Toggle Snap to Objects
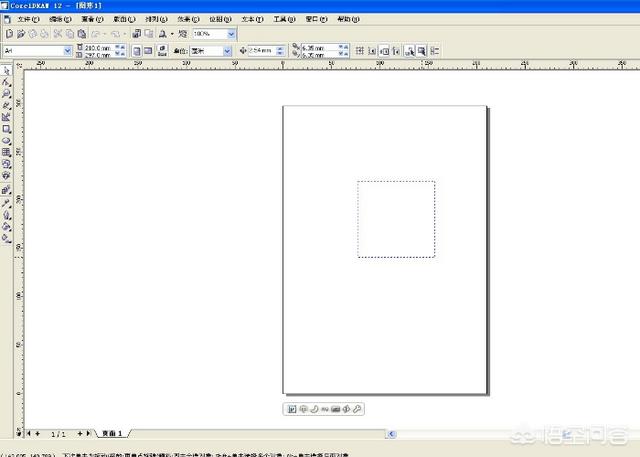Image resolution: width=640 pixels, height=457 pixels. pos(384,51)
